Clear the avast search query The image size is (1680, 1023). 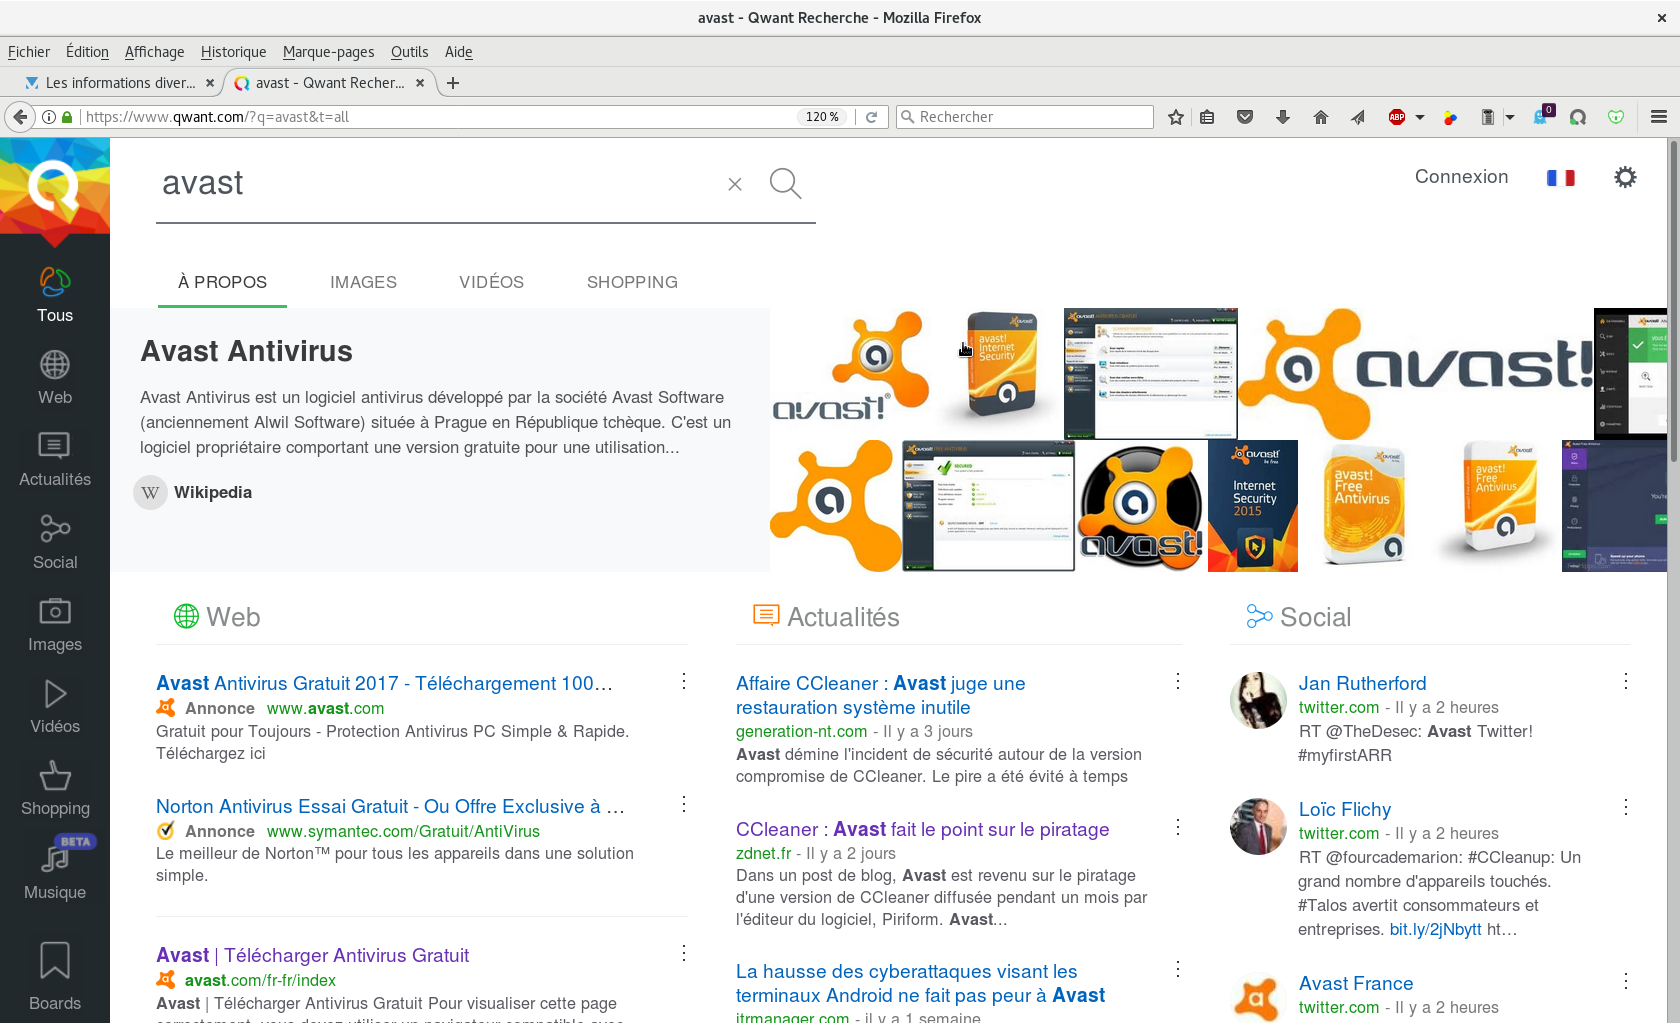735,184
